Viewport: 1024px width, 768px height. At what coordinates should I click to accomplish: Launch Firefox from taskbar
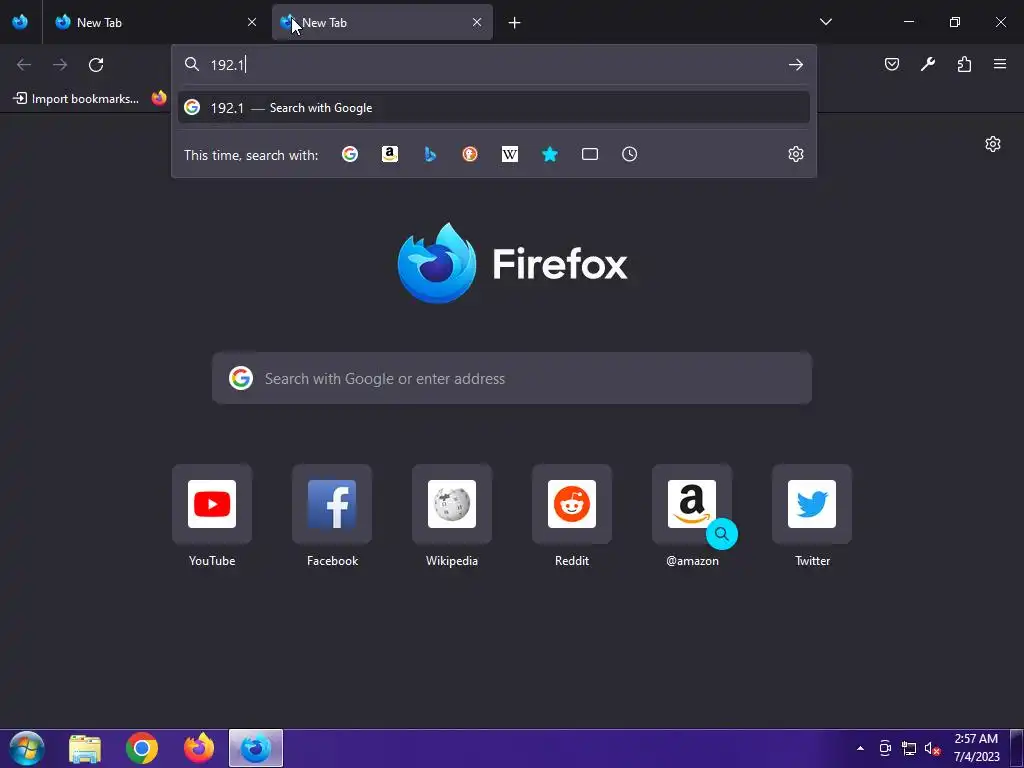199,748
